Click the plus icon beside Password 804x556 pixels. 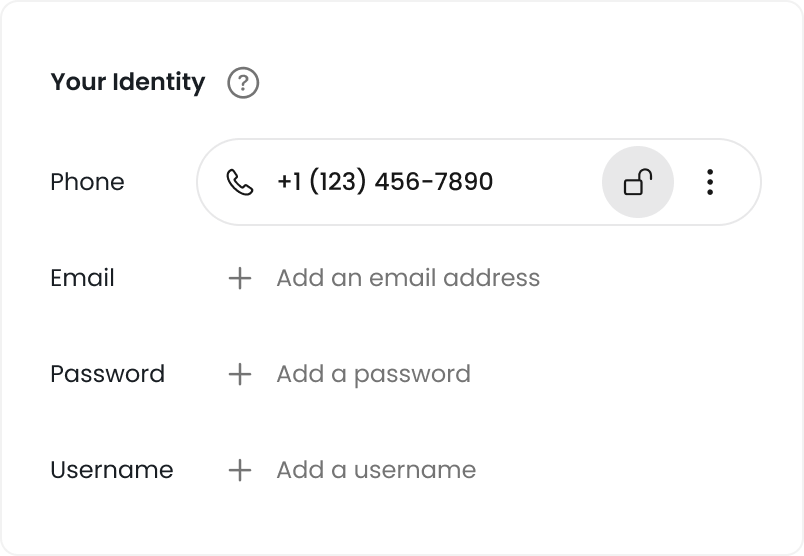click(x=240, y=374)
